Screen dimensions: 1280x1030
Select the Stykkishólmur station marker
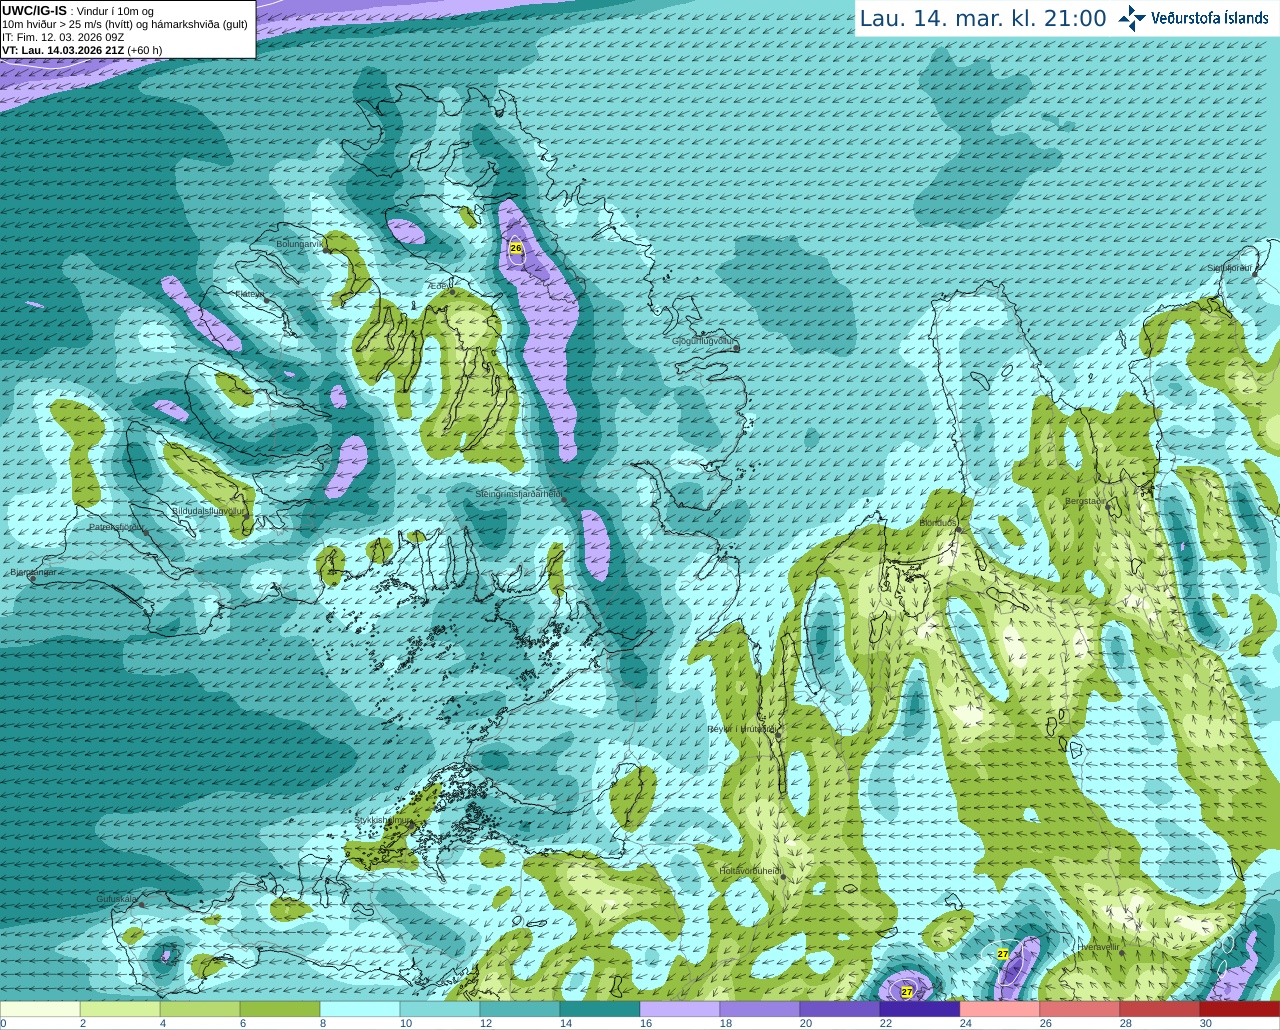pyautogui.click(x=412, y=826)
